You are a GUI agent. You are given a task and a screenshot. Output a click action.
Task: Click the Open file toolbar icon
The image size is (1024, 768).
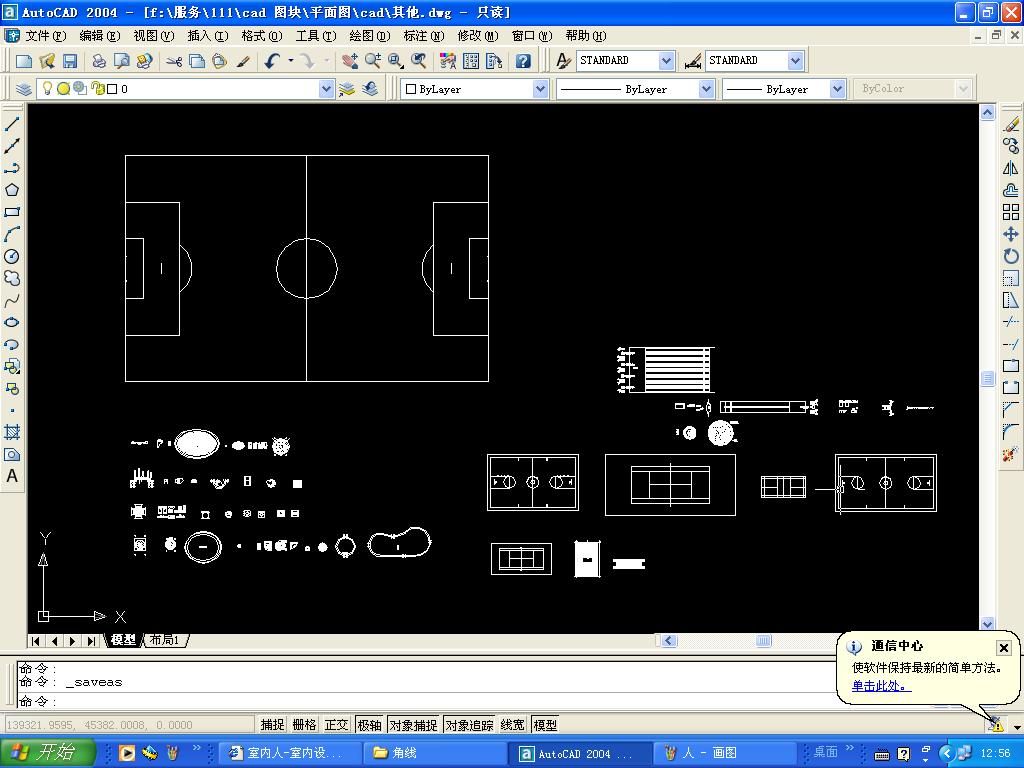pyautogui.click(x=47, y=61)
